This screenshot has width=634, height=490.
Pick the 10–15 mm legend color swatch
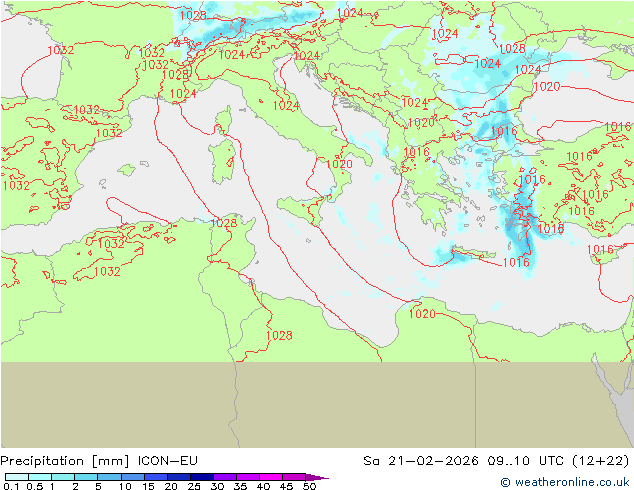coord(132,477)
